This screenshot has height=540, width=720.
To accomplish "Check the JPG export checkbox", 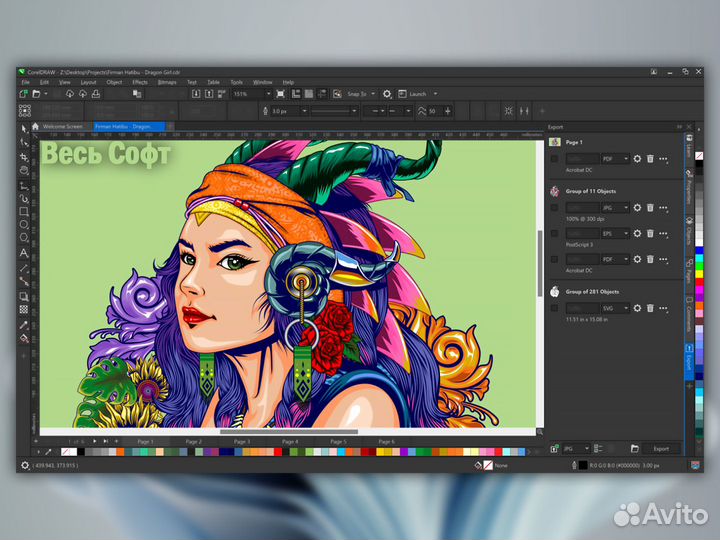I will pyautogui.click(x=555, y=208).
